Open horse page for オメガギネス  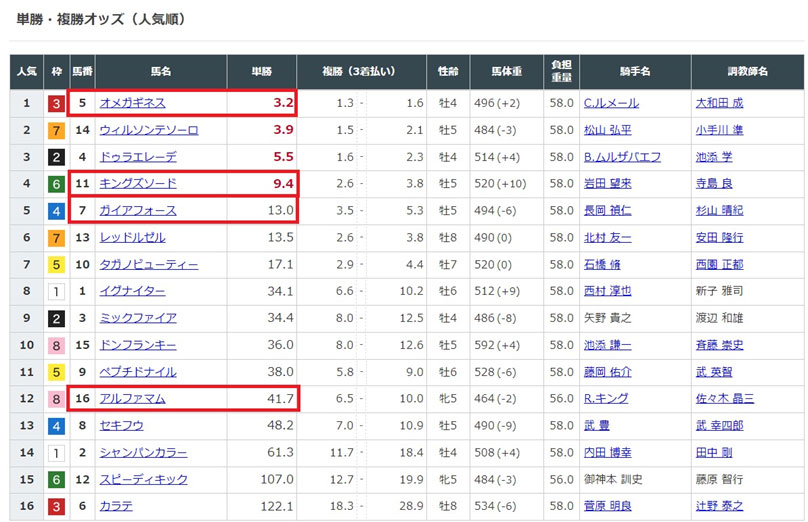tap(132, 103)
